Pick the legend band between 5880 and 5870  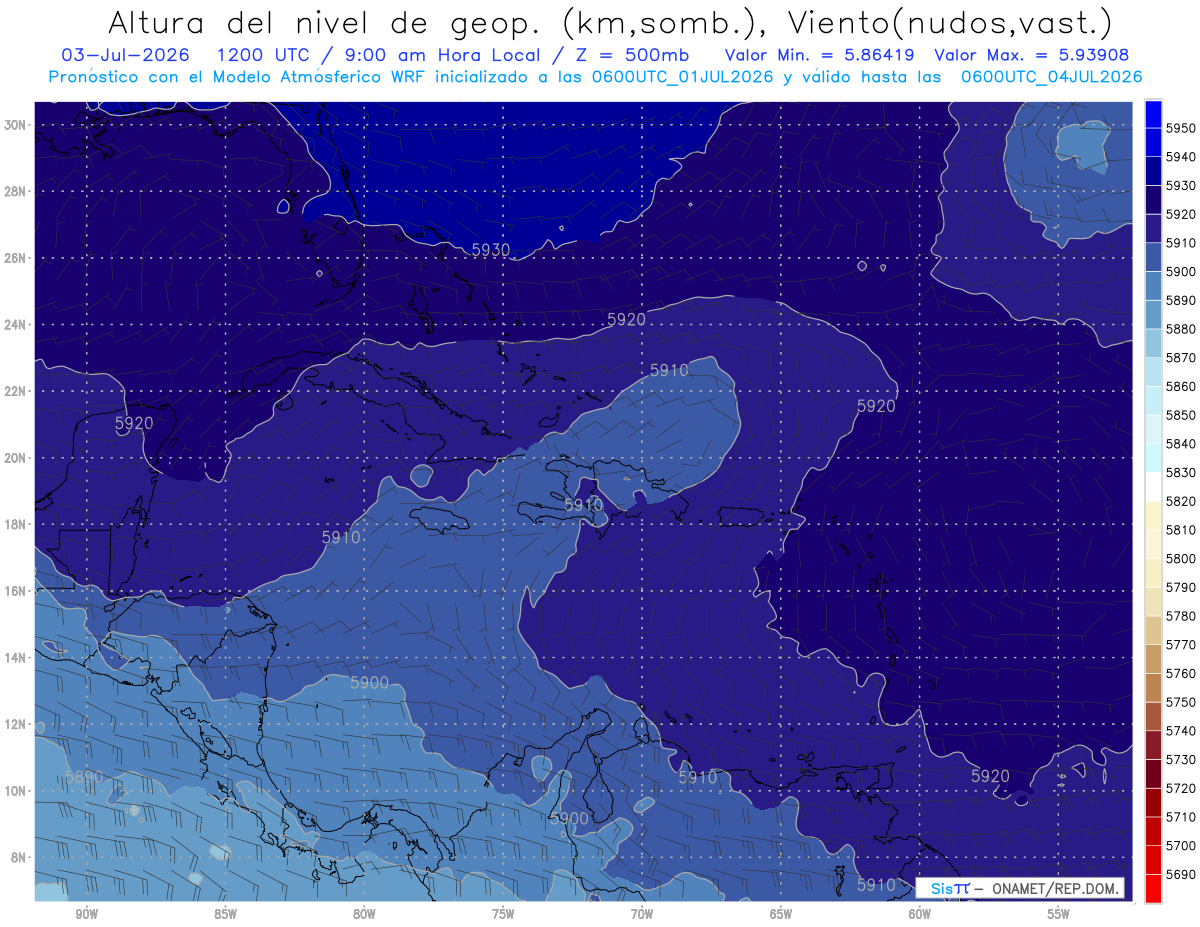(x=1153, y=343)
